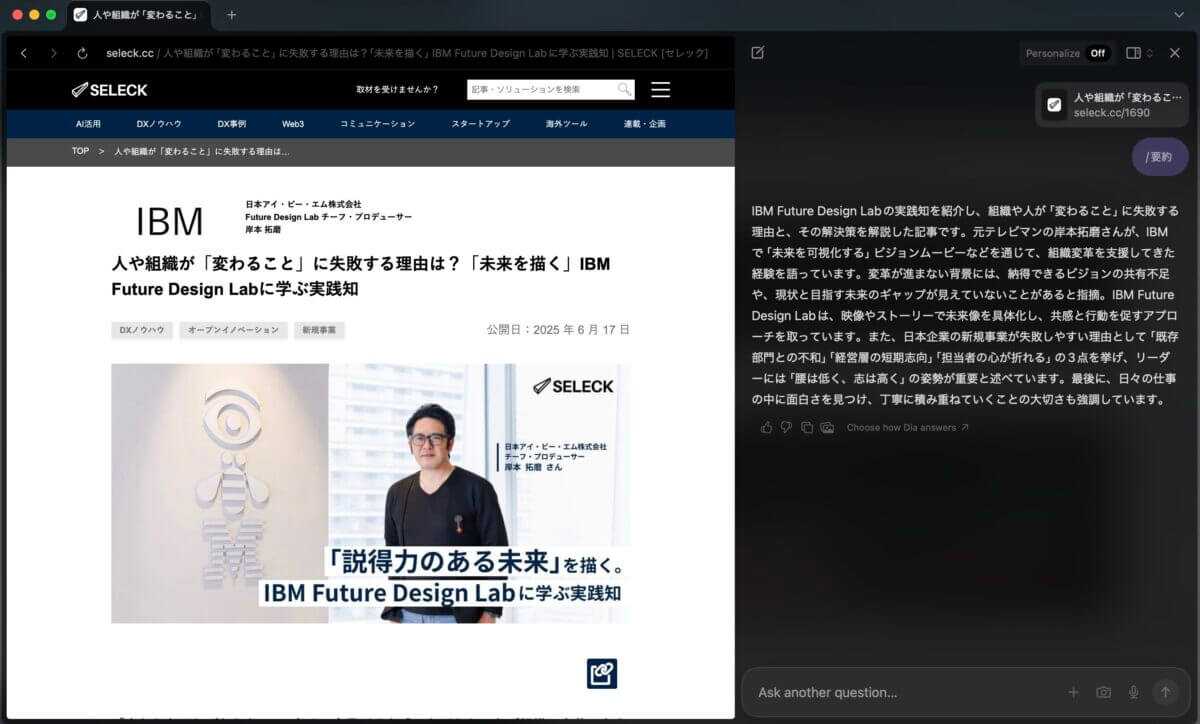Image resolution: width=1200 pixels, height=724 pixels.
Task: Open the sidebar layout switcher
Action: point(1139,53)
